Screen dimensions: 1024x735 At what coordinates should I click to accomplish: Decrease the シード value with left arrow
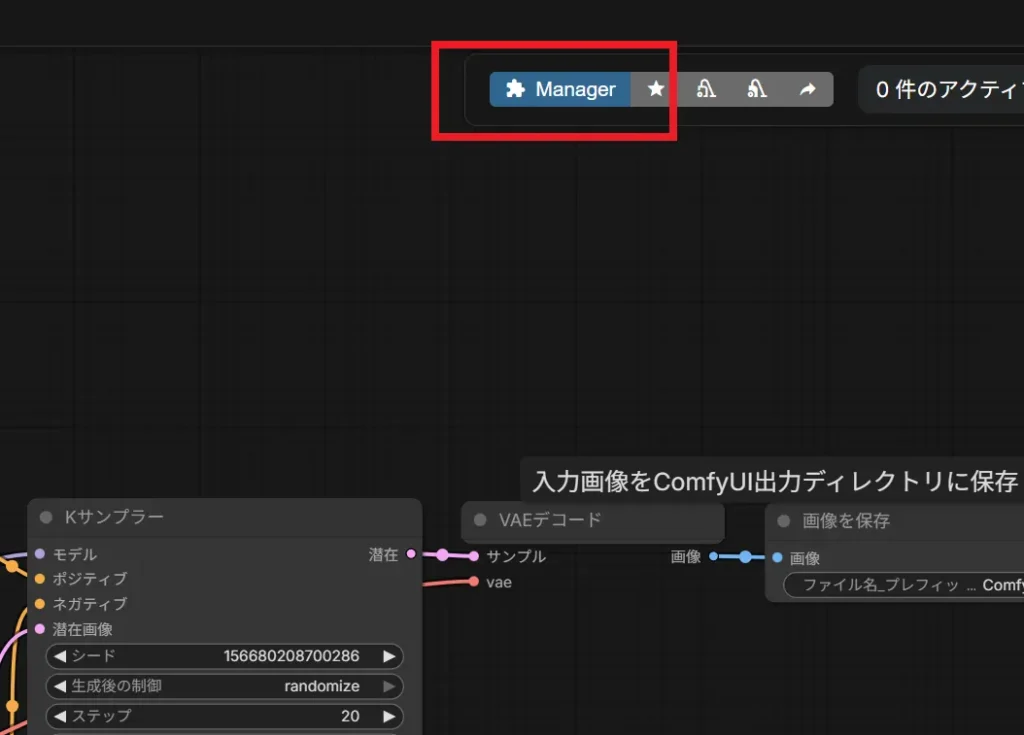tap(58, 656)
